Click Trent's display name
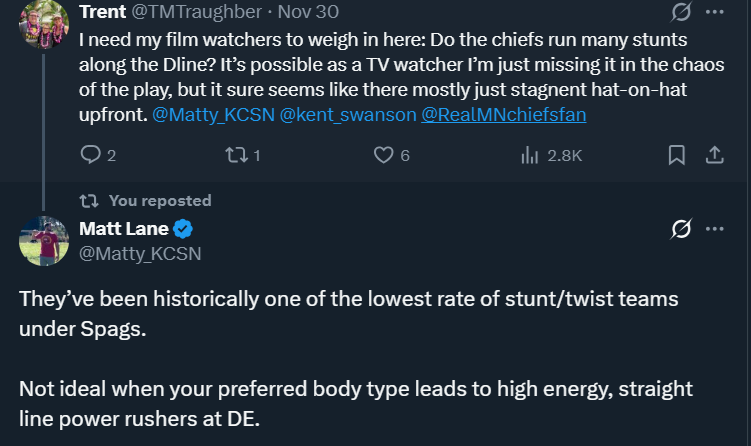 pyautogui.click(x=103, y=12)
